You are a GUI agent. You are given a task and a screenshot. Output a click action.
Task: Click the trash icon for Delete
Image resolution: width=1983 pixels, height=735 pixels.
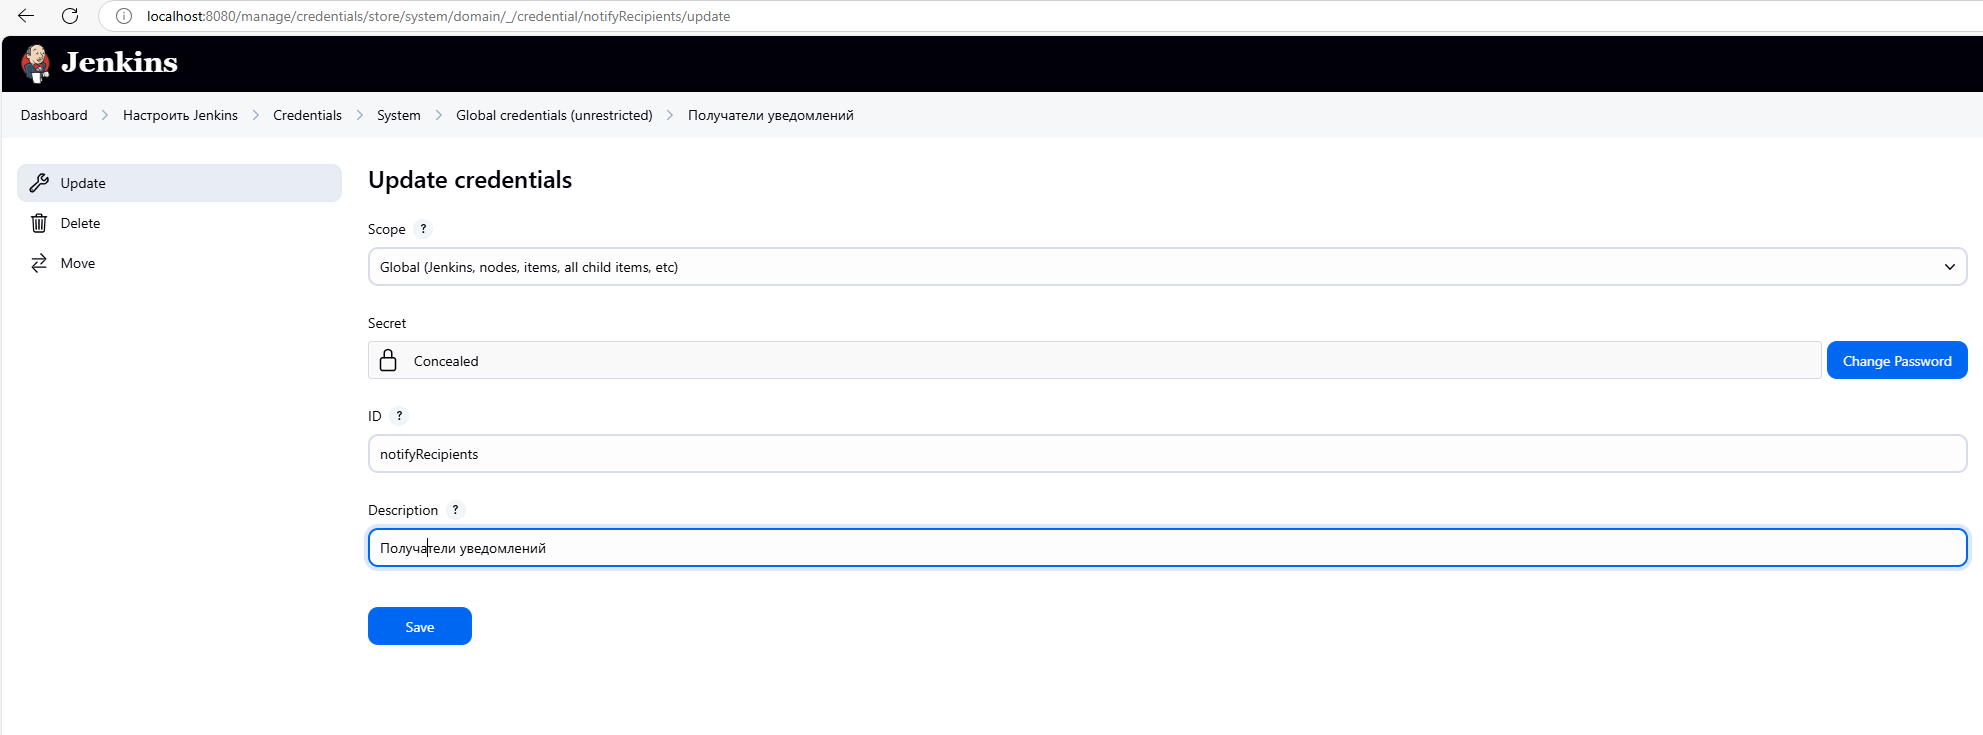click(x=39, y=223)
